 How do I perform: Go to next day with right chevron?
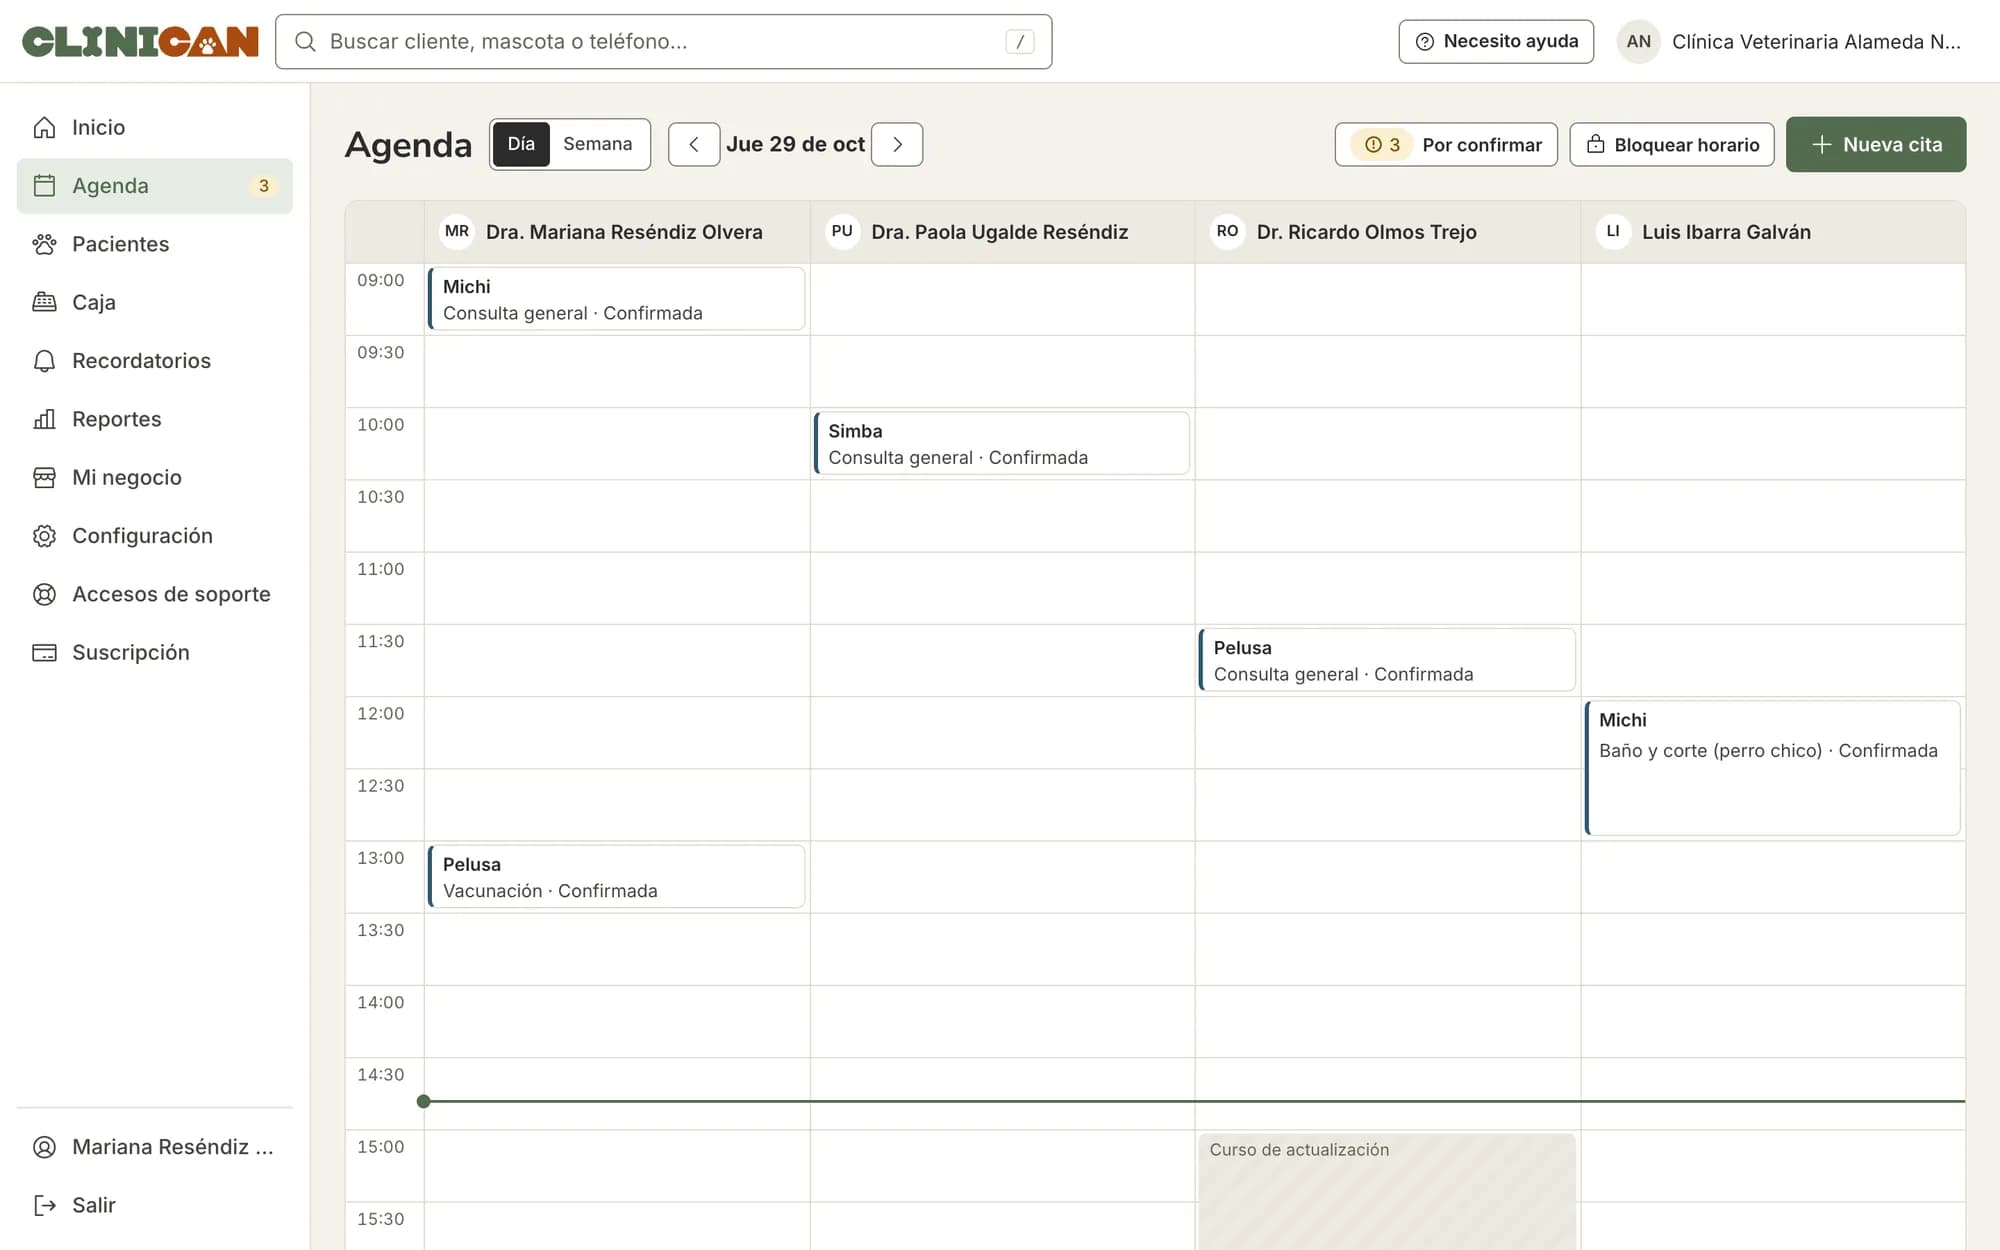point(897,144)
